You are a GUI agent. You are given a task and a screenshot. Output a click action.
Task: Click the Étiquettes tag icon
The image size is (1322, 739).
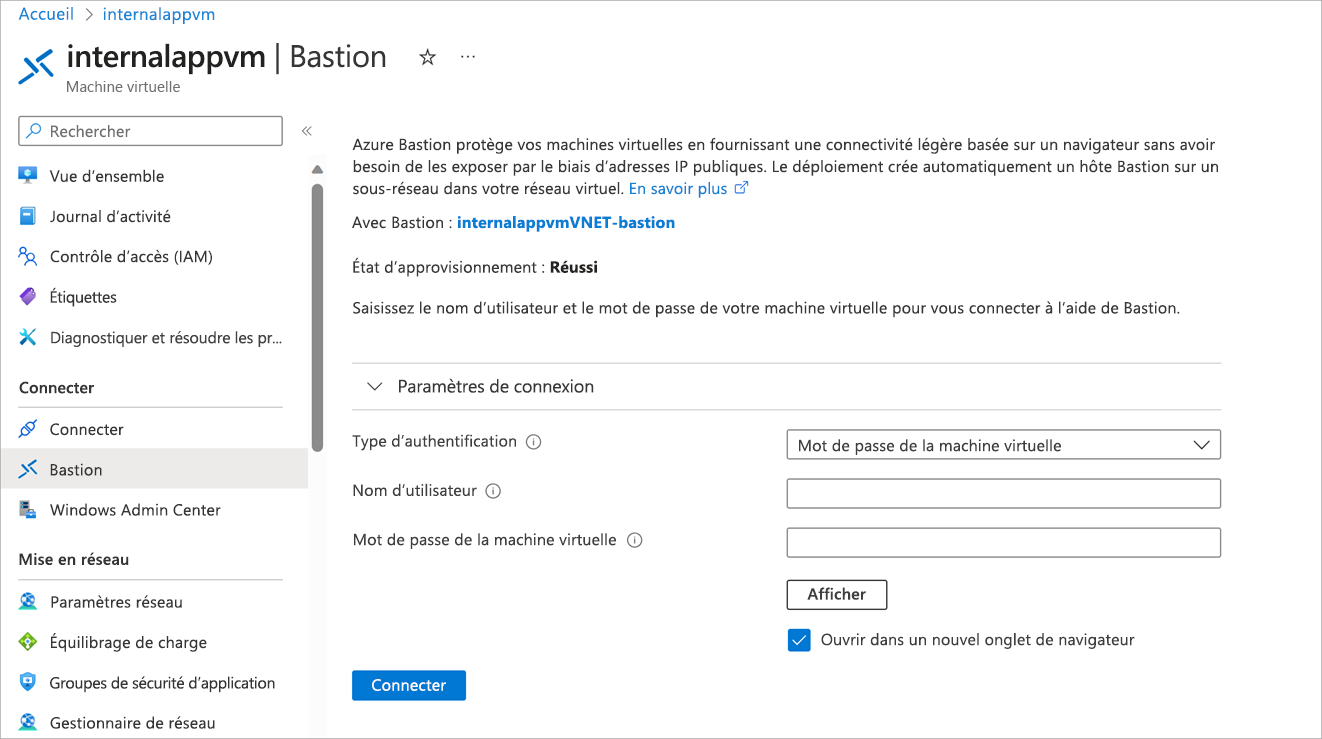click(x=28, y=297)
